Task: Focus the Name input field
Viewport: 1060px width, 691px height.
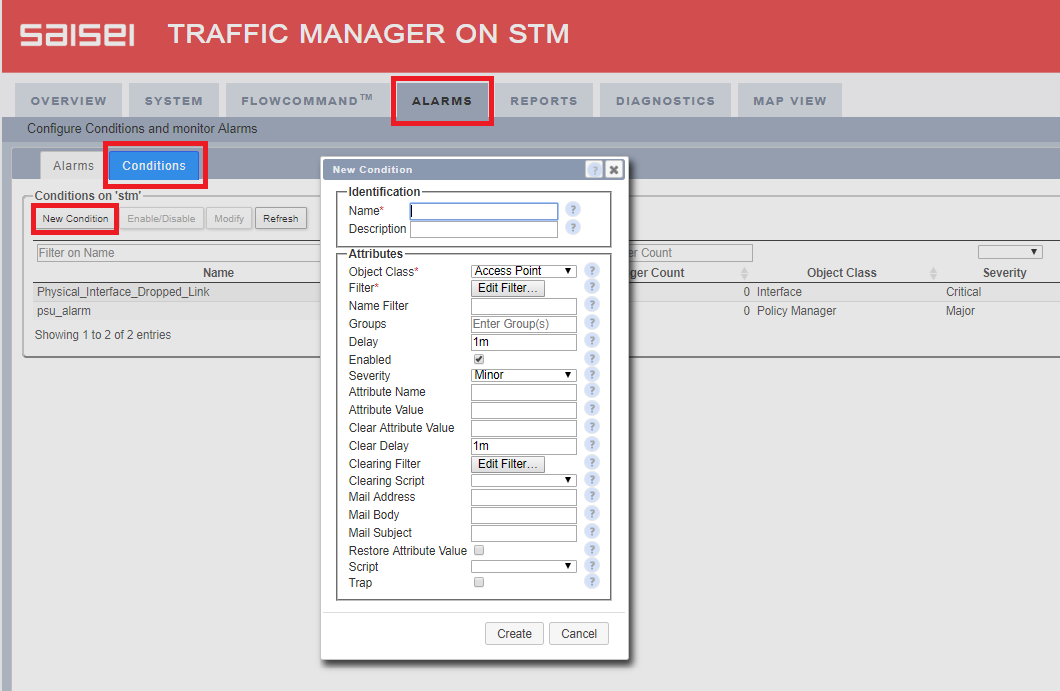Action: 484,211
